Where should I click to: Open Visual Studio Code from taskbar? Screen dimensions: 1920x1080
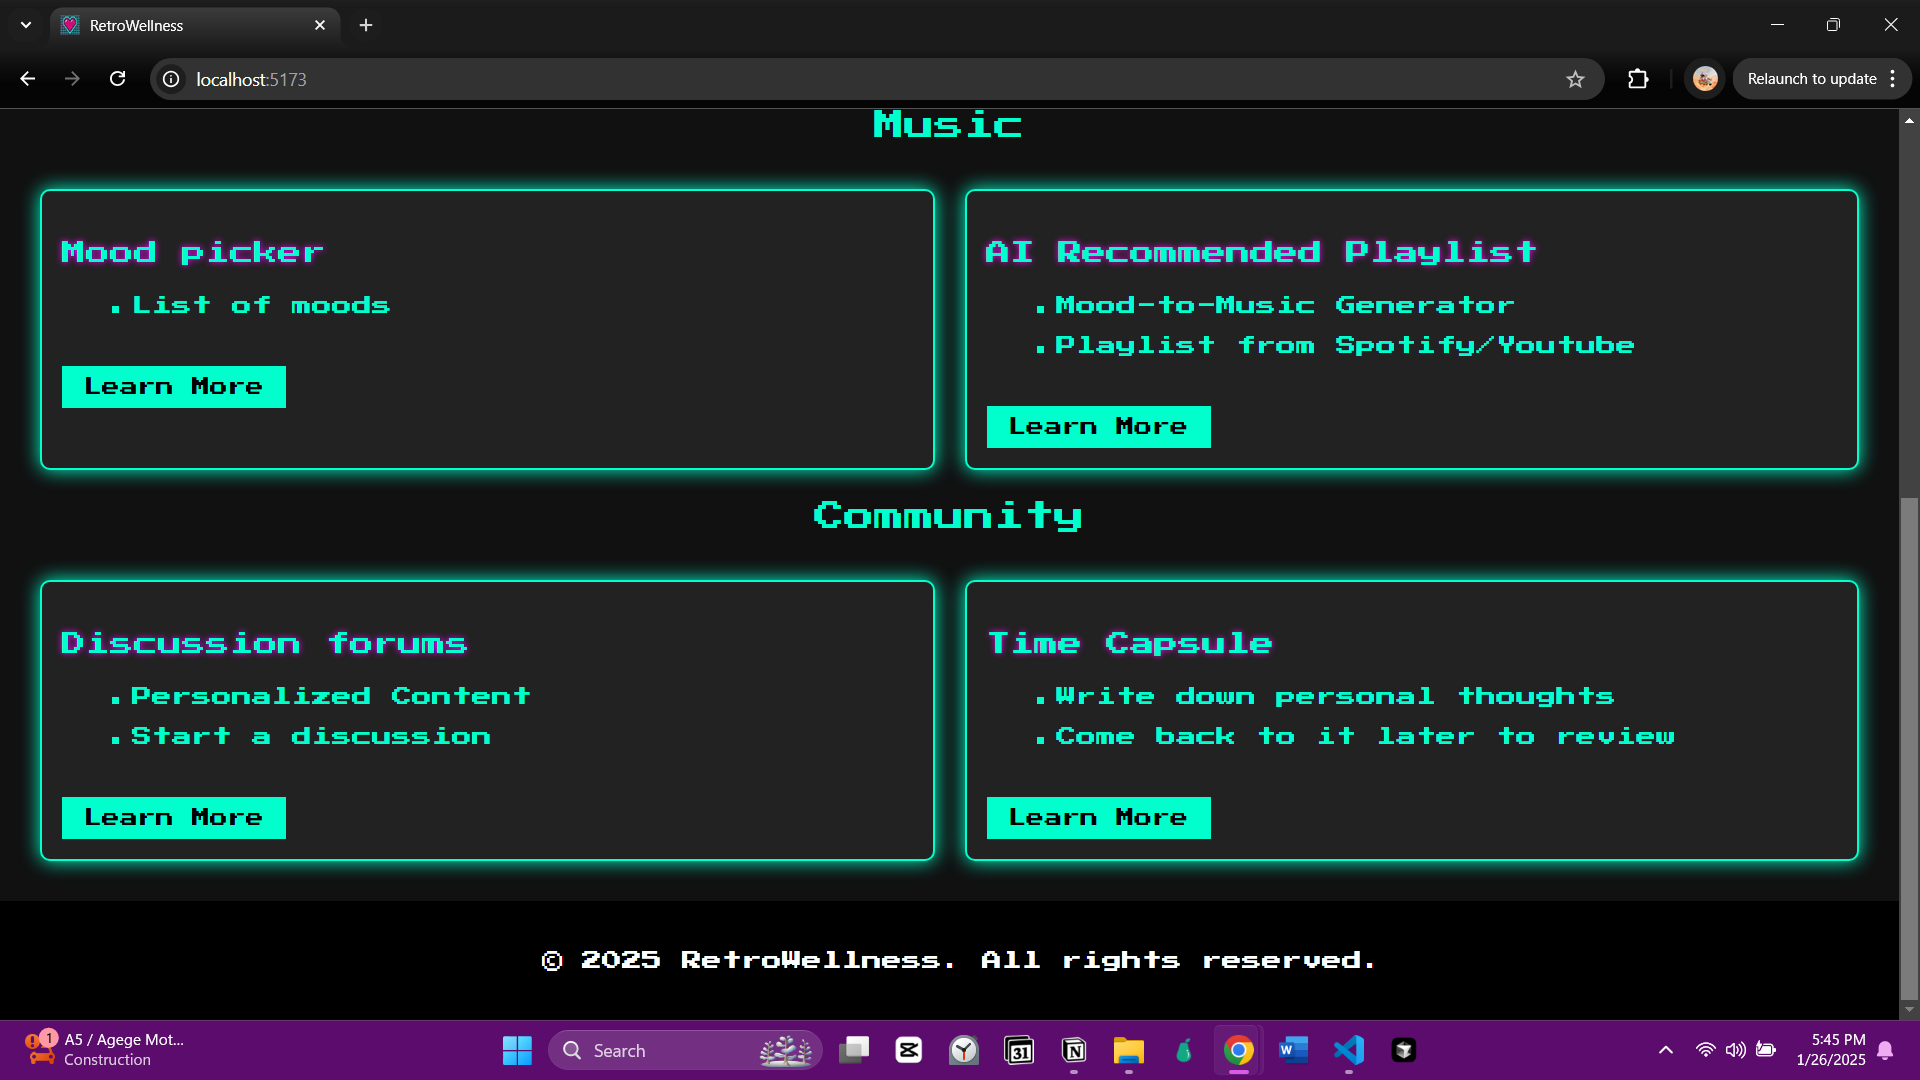point(1348,1050)
